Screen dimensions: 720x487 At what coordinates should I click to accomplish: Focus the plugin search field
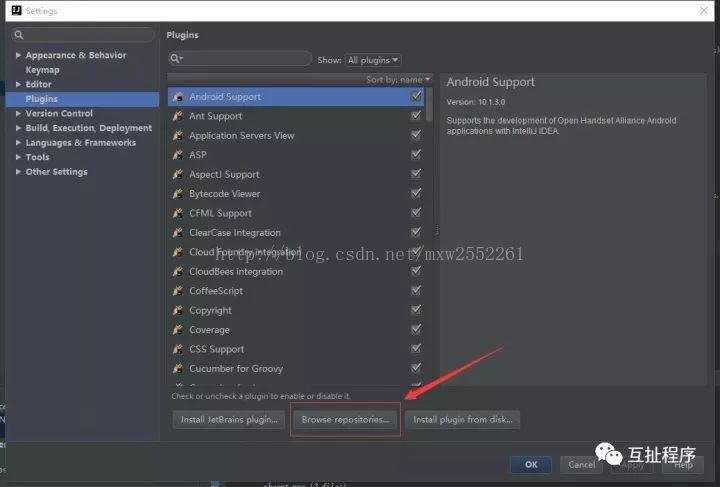(240, 58)
